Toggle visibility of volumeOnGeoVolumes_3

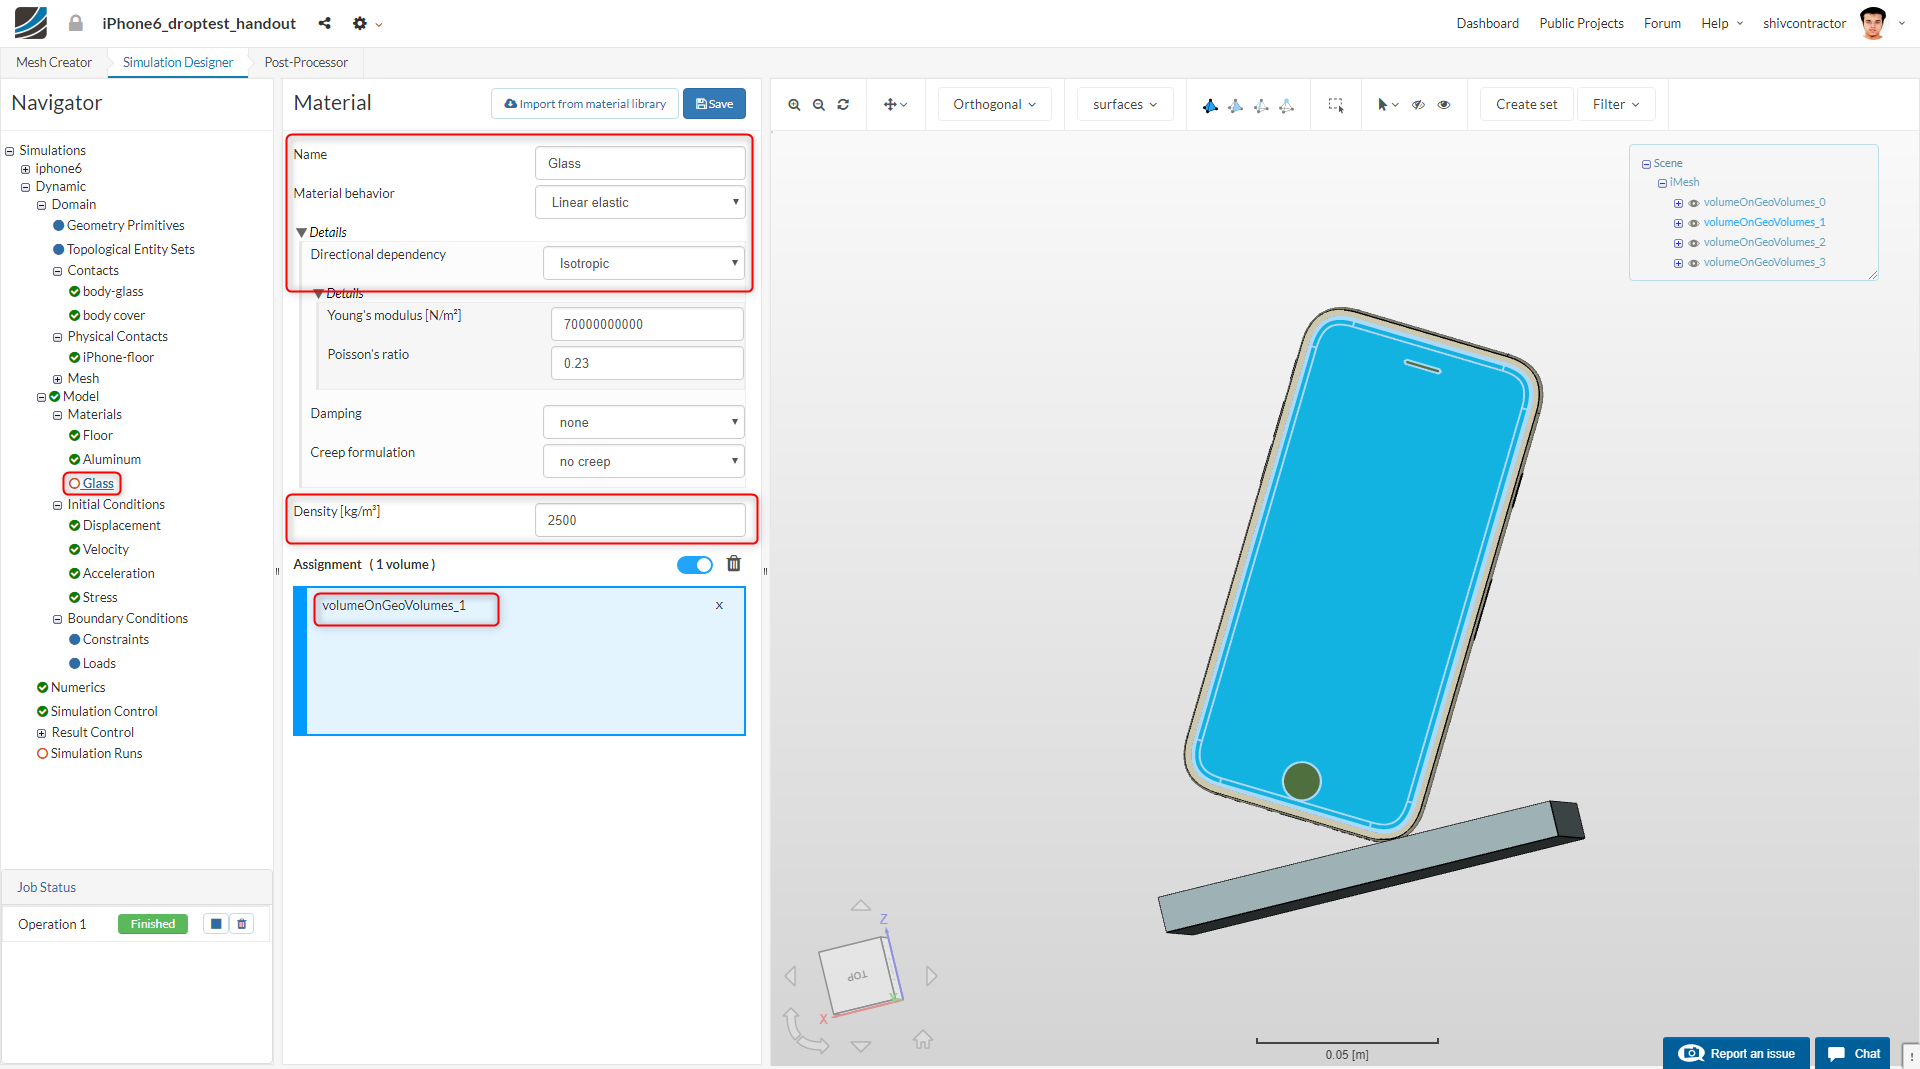[1694, 263]
